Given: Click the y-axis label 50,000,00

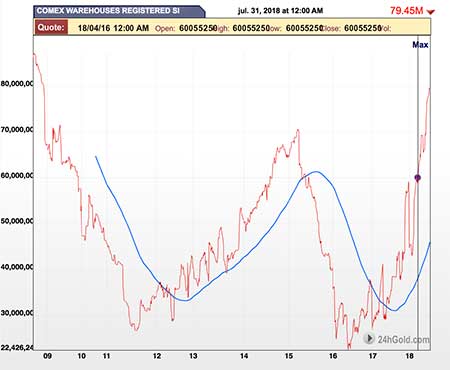Looking at the screenshot, I should pos(17,221).
